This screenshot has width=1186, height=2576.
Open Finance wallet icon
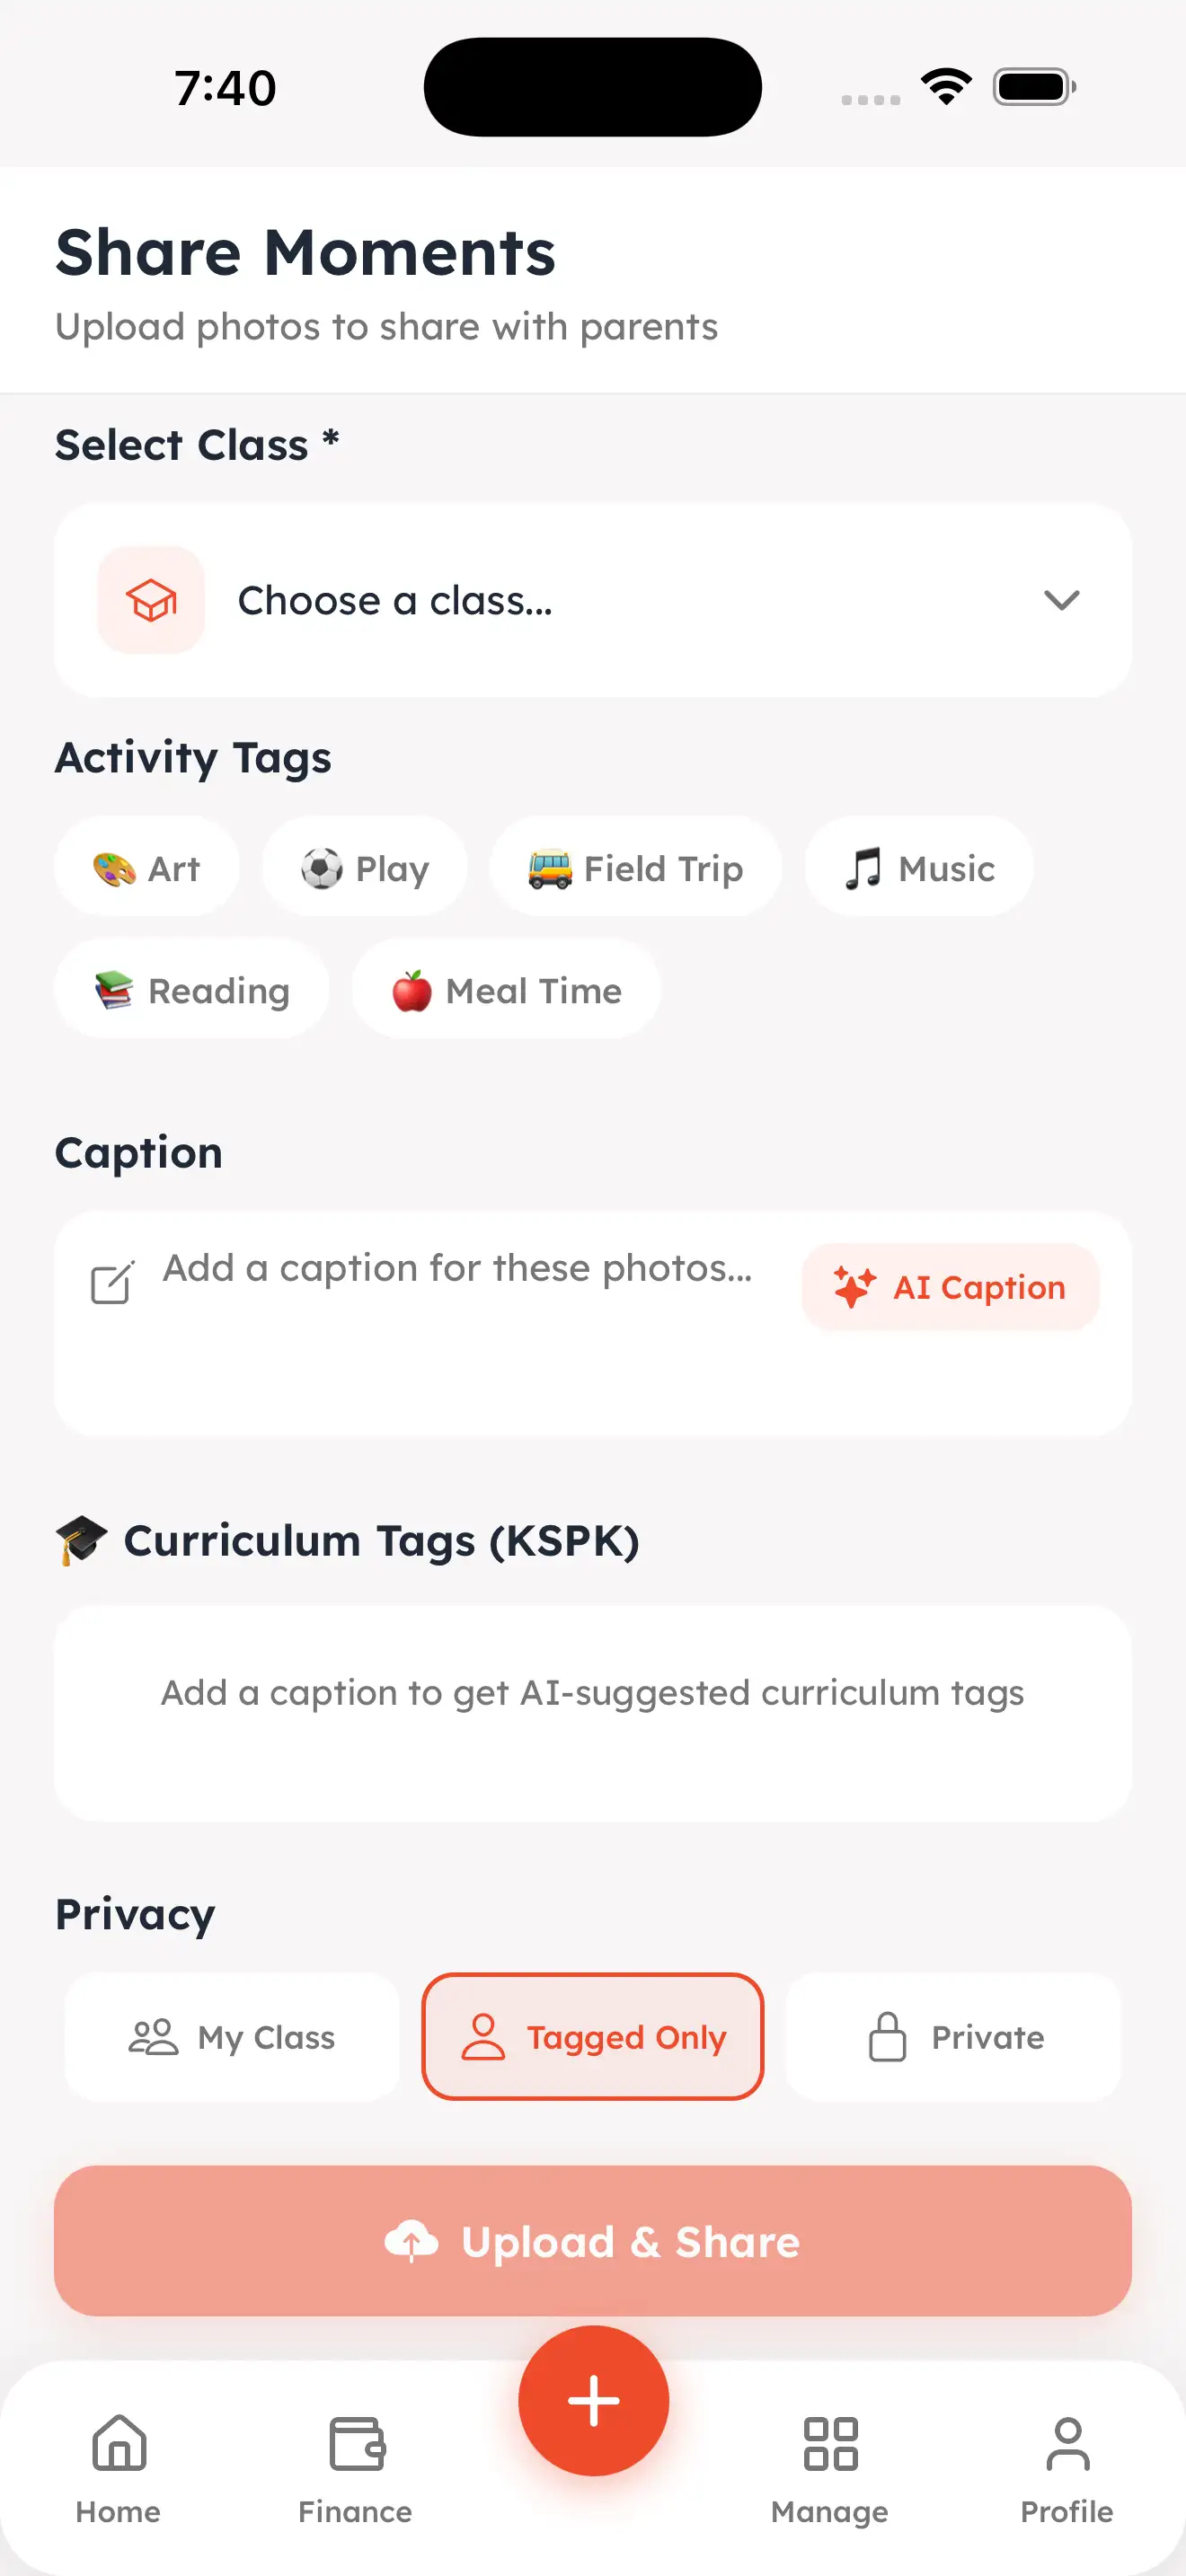tap(356, 2443)
